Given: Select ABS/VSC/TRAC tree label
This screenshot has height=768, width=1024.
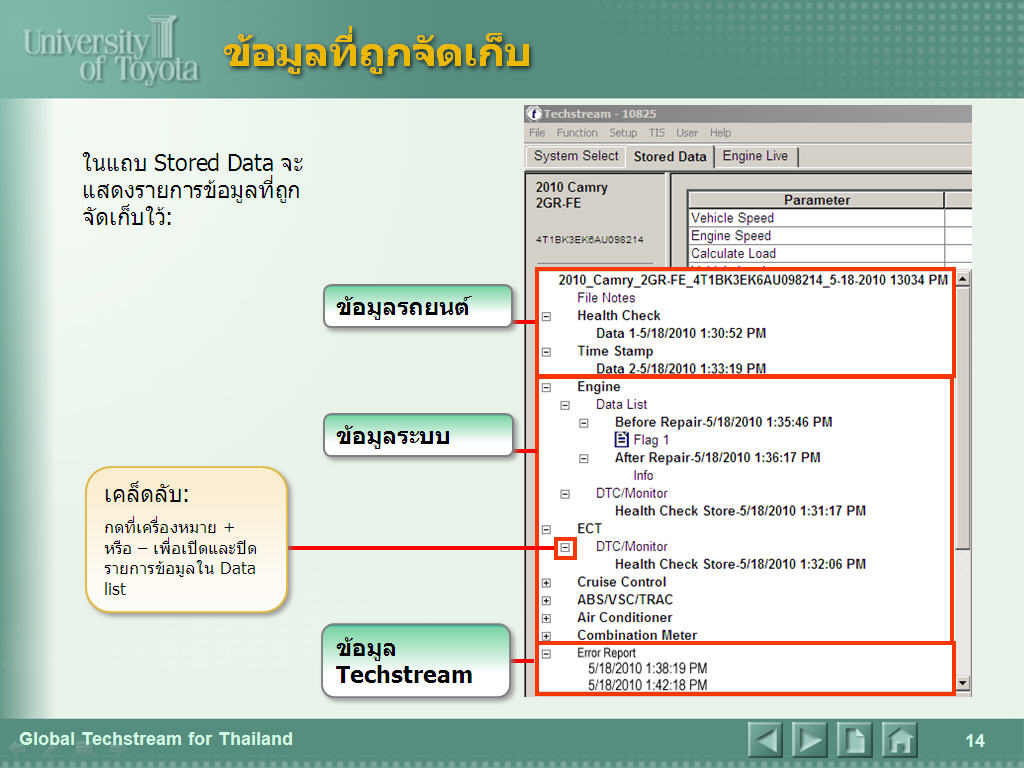Looking at the screenshot, I should (x=625, y=600).
